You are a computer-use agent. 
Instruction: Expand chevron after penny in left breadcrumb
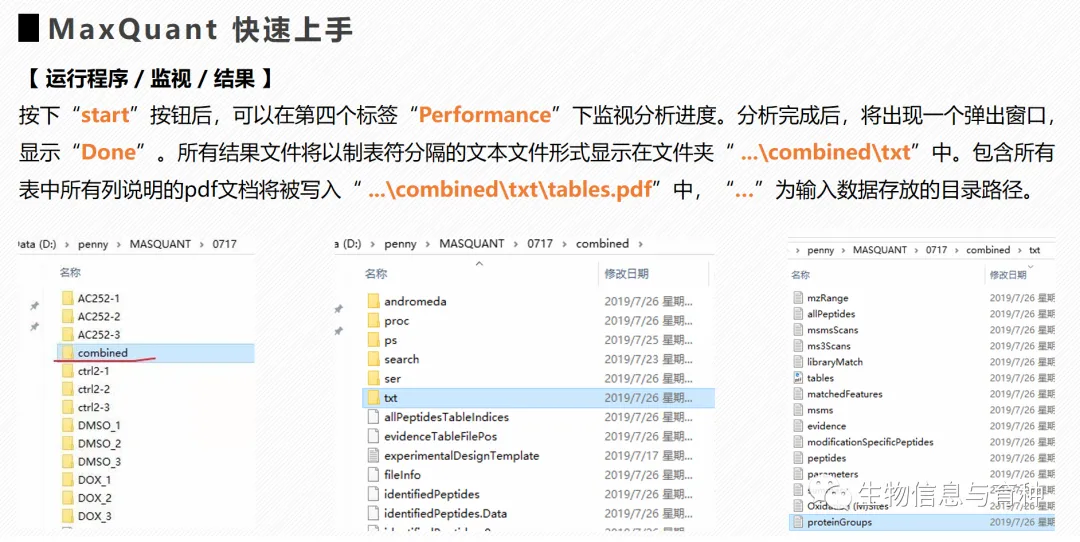tap(118, 244)
